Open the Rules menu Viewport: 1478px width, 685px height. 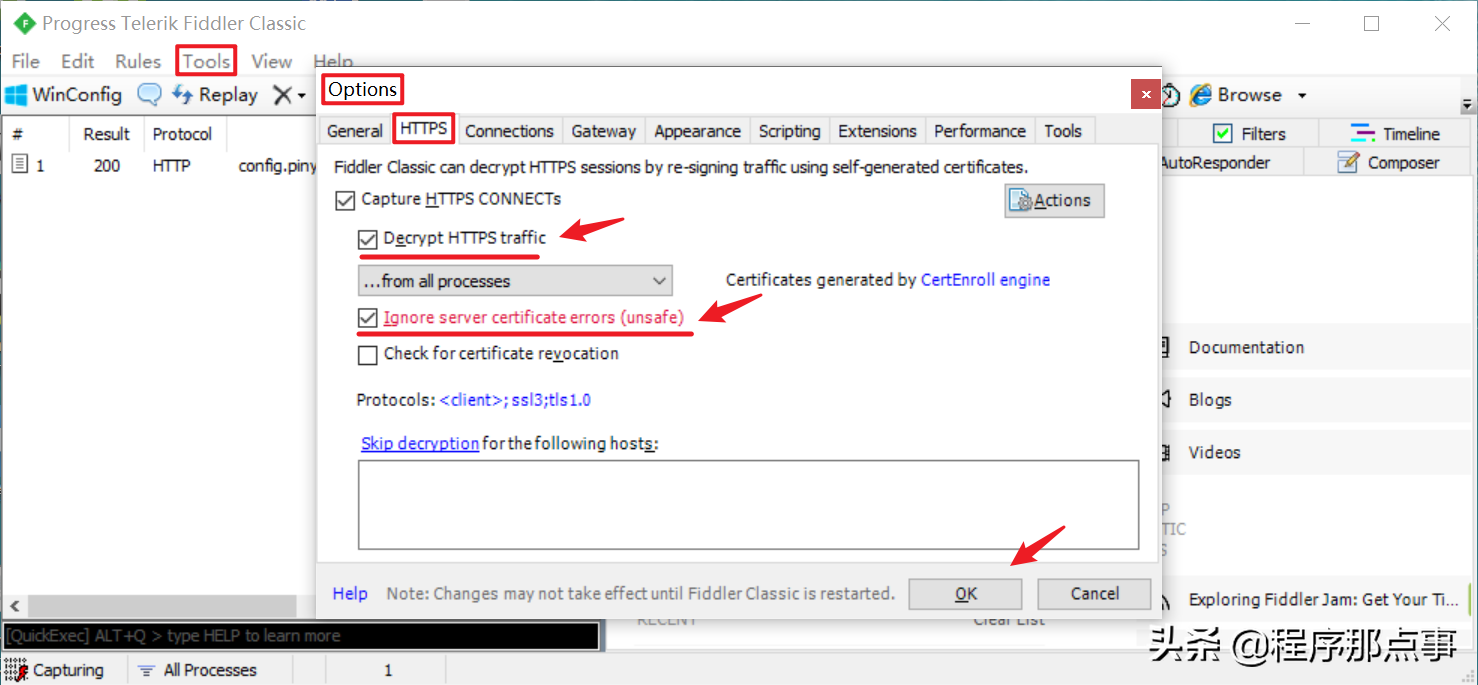click(x=138, y=61)
